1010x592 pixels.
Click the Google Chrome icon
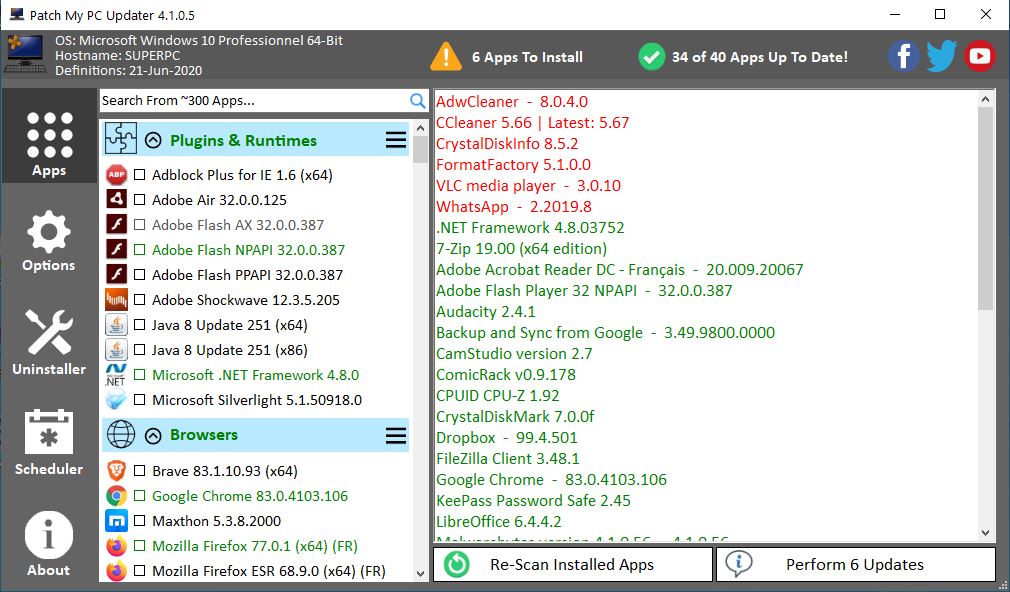pos(117,496)
